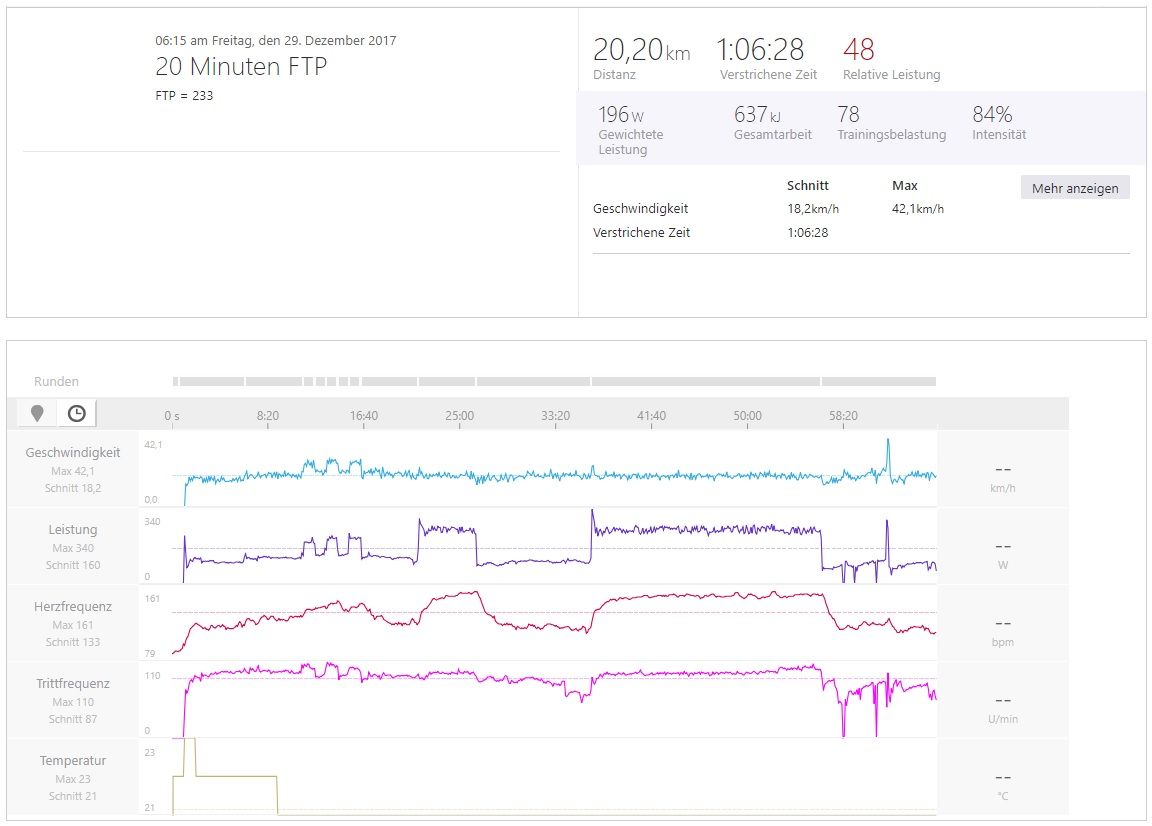The height and width of the screenshot is (826, 1152).
Task: Click the Geschwindigkeit chart label
Action: pos(73,452)
